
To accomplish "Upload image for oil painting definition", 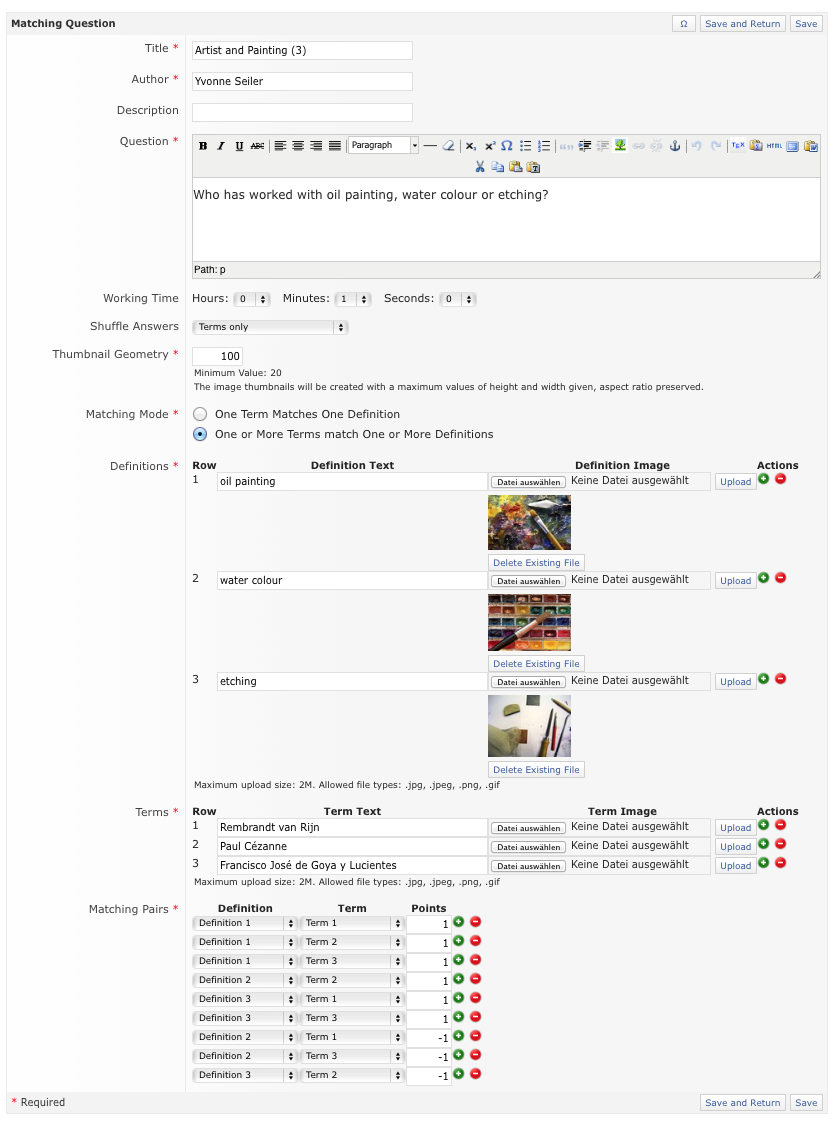I will coord(736,482).
